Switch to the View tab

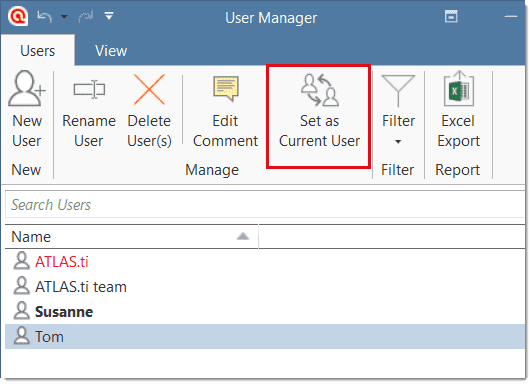(x=111, y=51)
